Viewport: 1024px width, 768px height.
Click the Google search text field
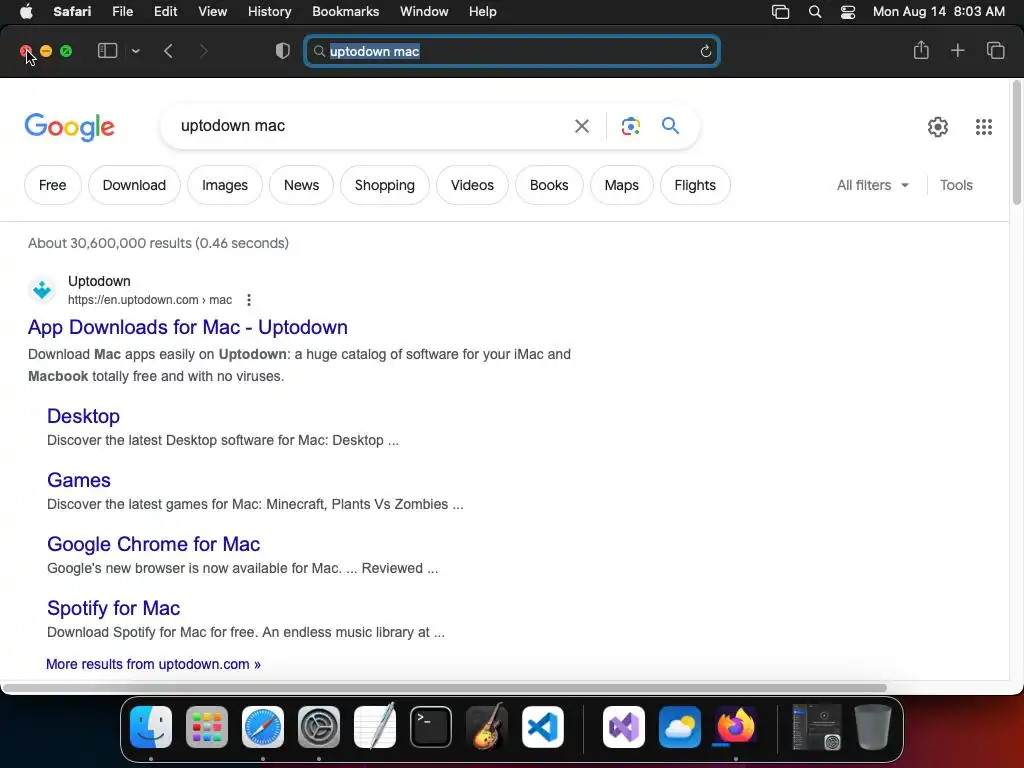click(372, 126)
